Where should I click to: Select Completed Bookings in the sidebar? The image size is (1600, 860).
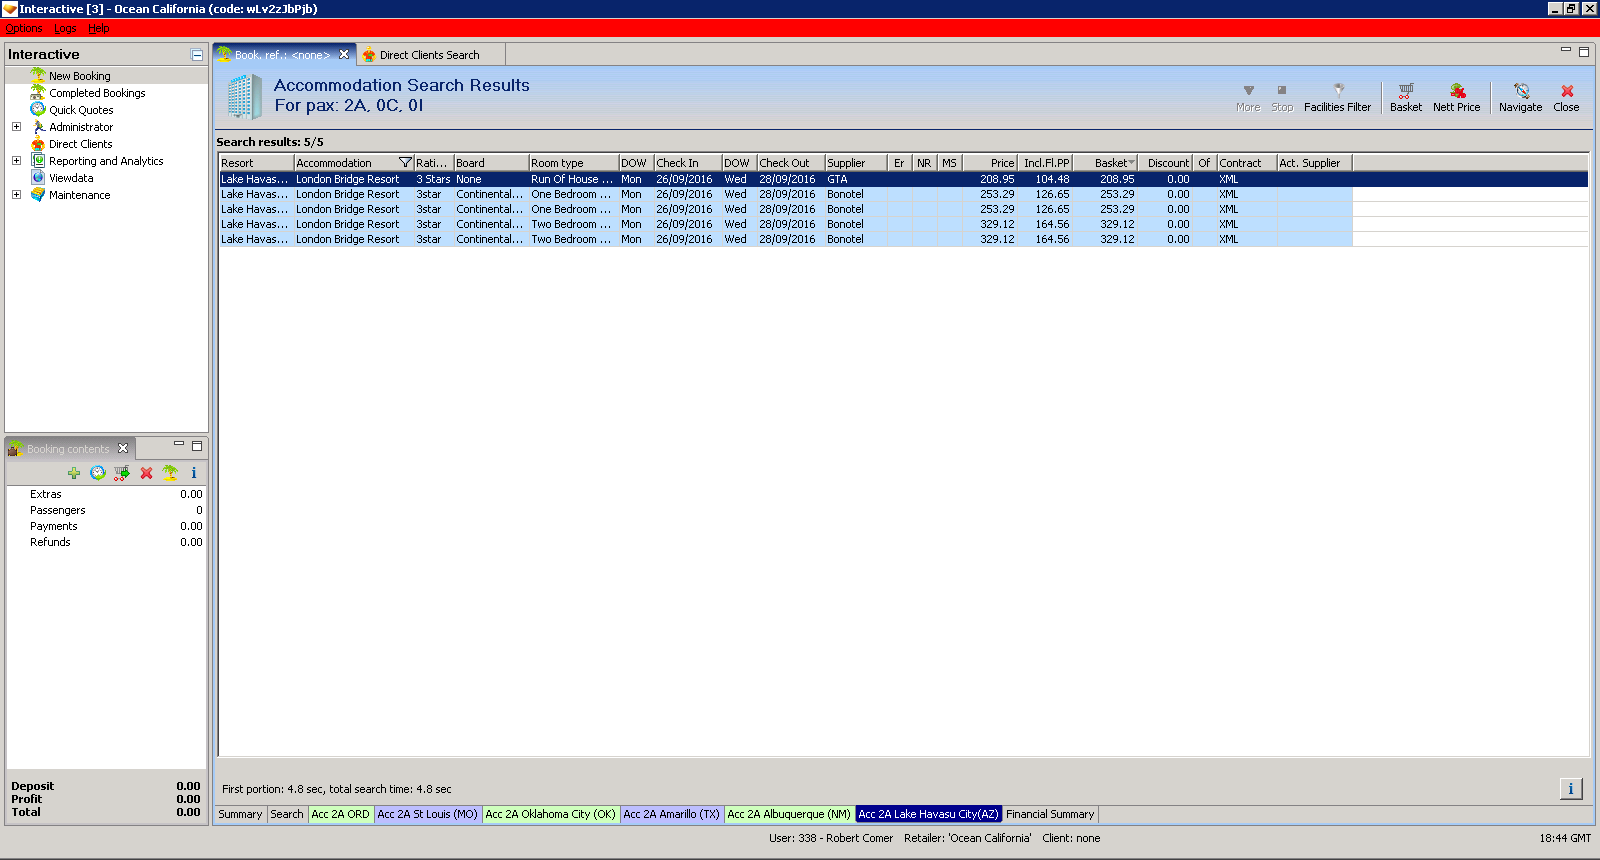click(97, 93)
